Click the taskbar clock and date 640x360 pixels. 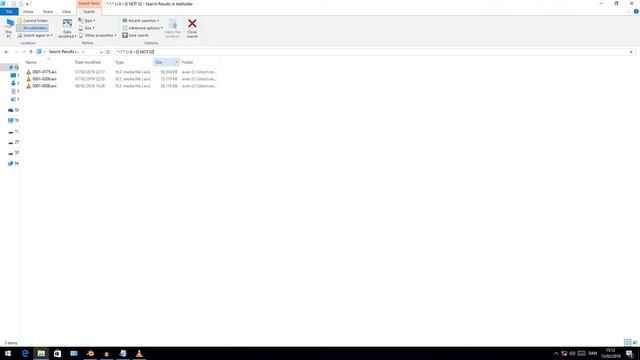611,353
